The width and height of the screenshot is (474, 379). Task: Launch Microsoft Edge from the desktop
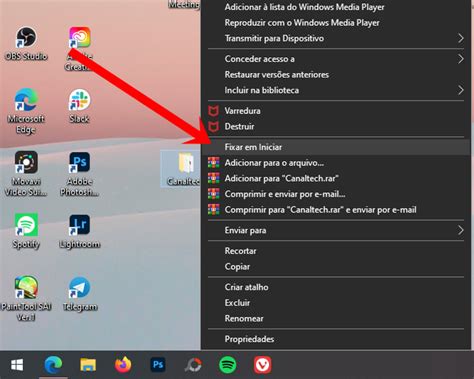(26, 111)
